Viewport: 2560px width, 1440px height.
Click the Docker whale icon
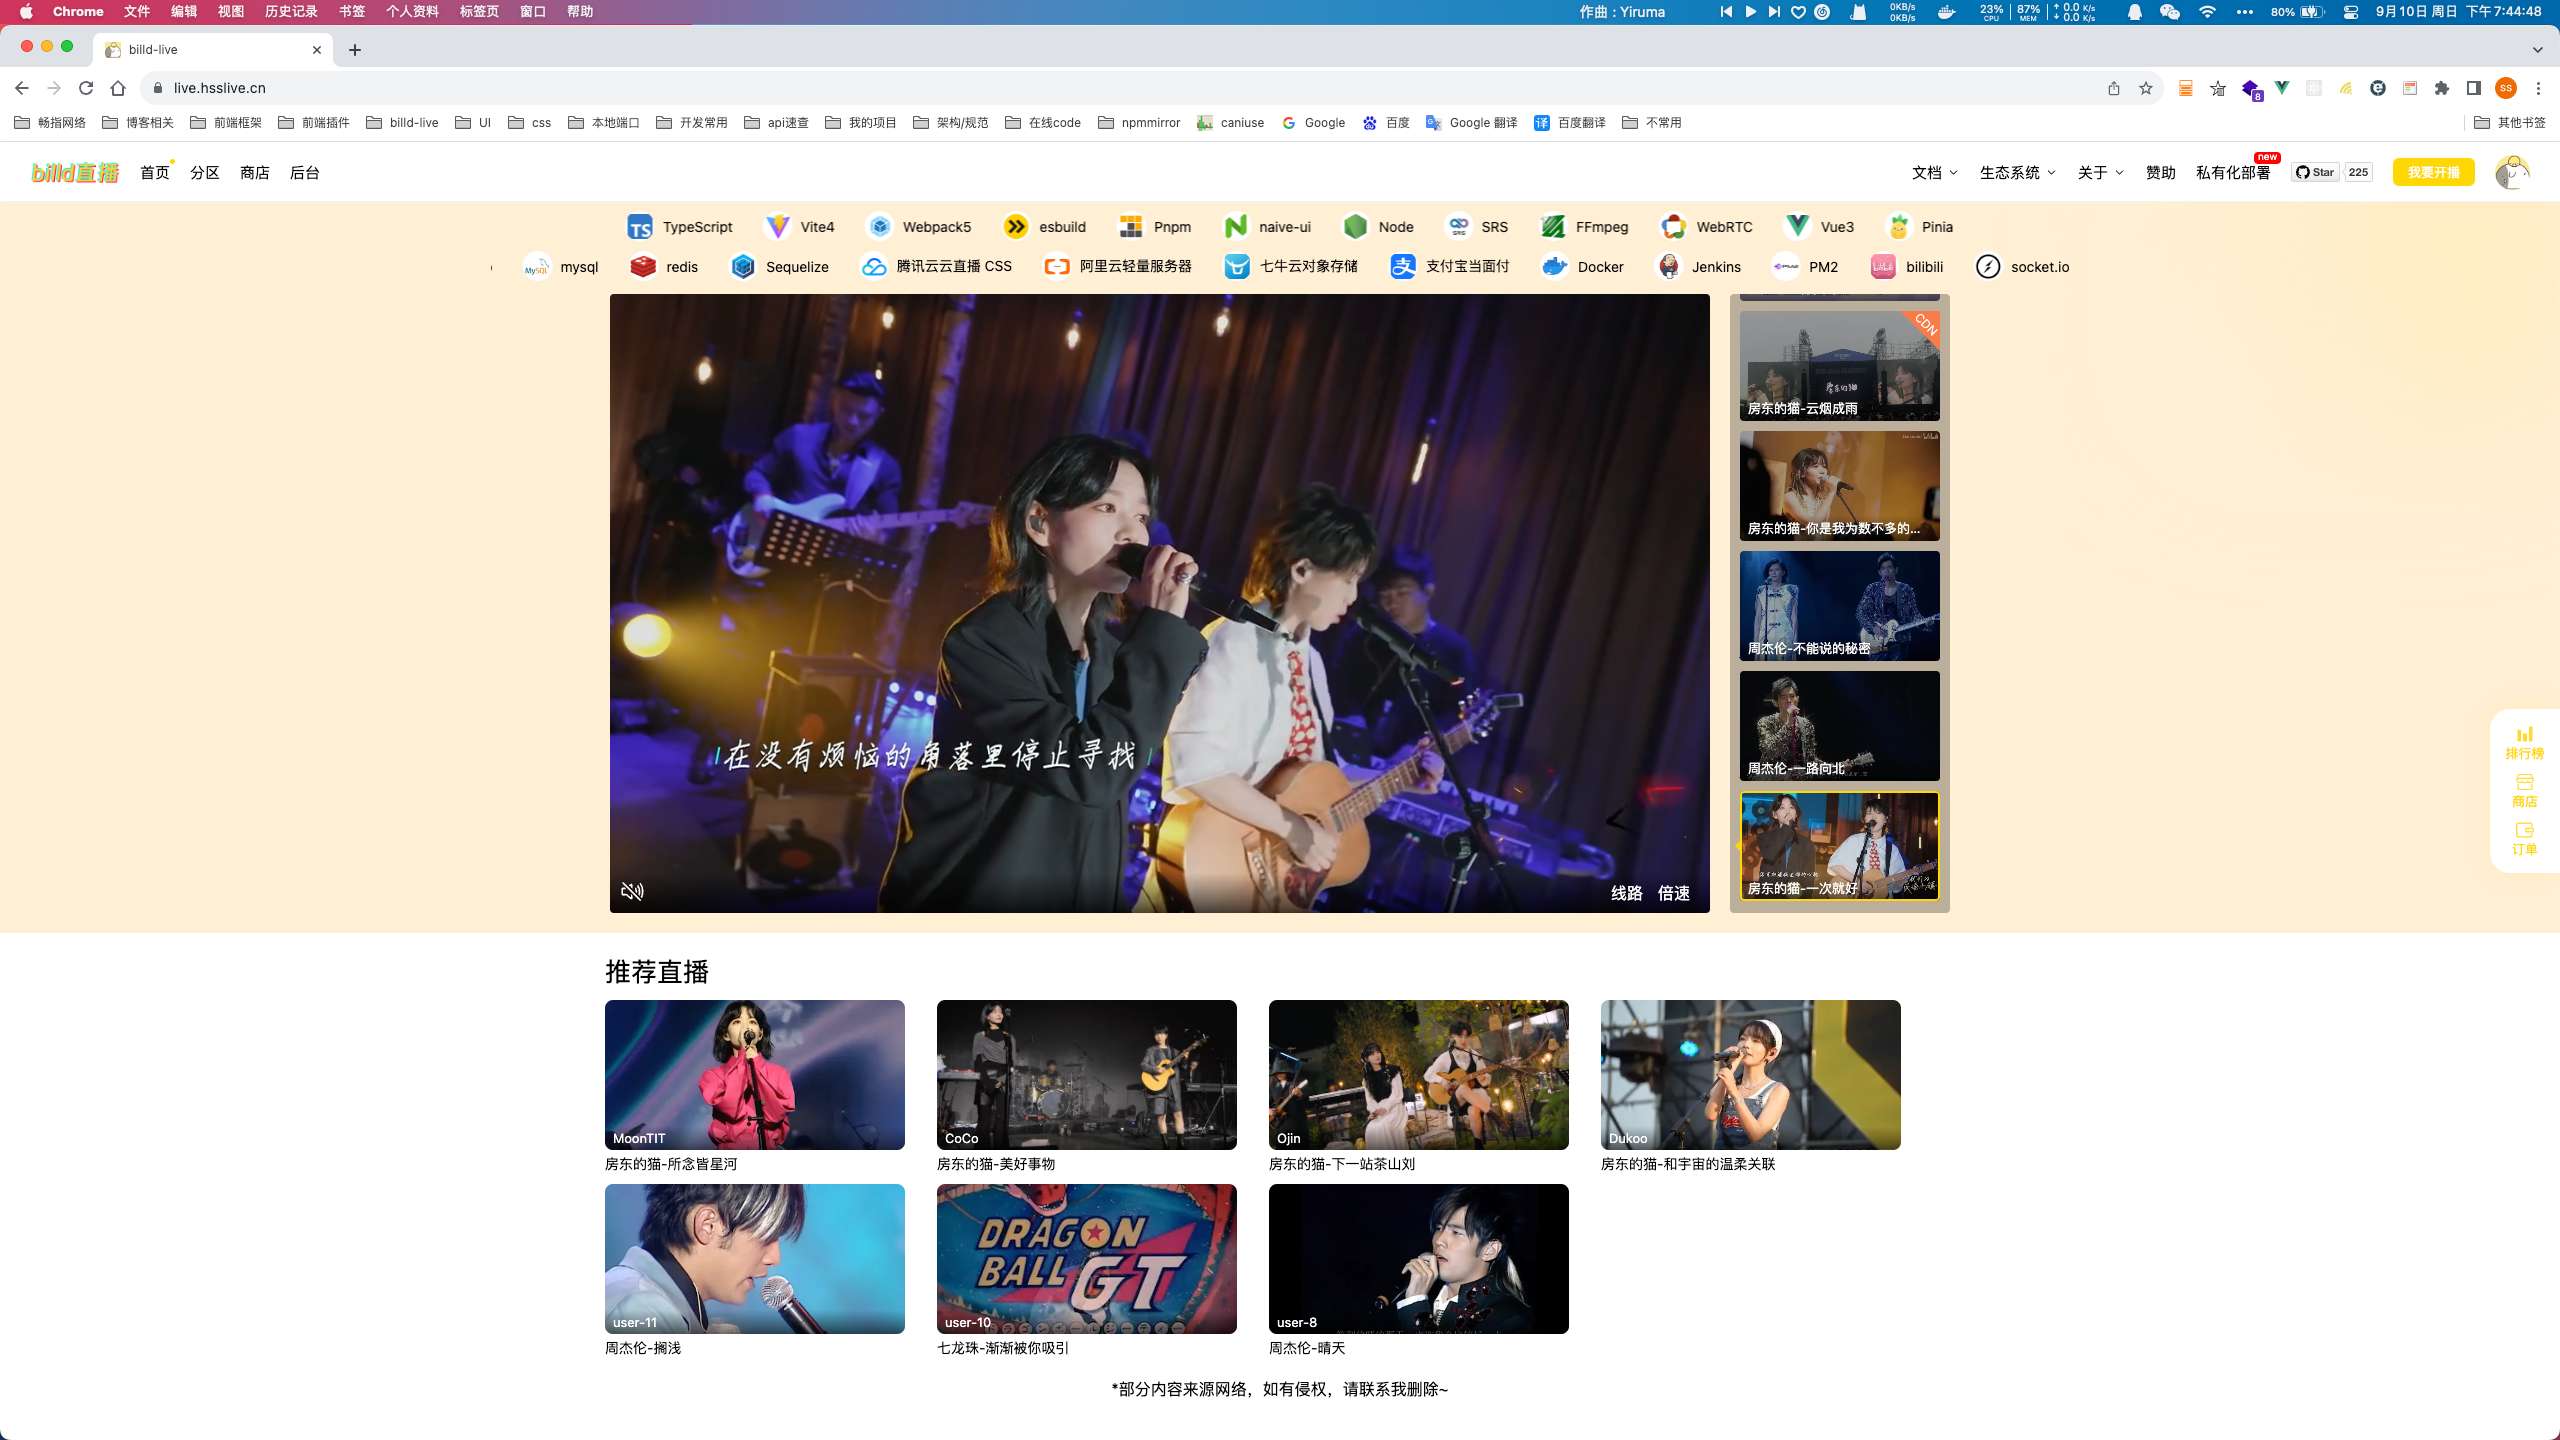click(1554, 267)
